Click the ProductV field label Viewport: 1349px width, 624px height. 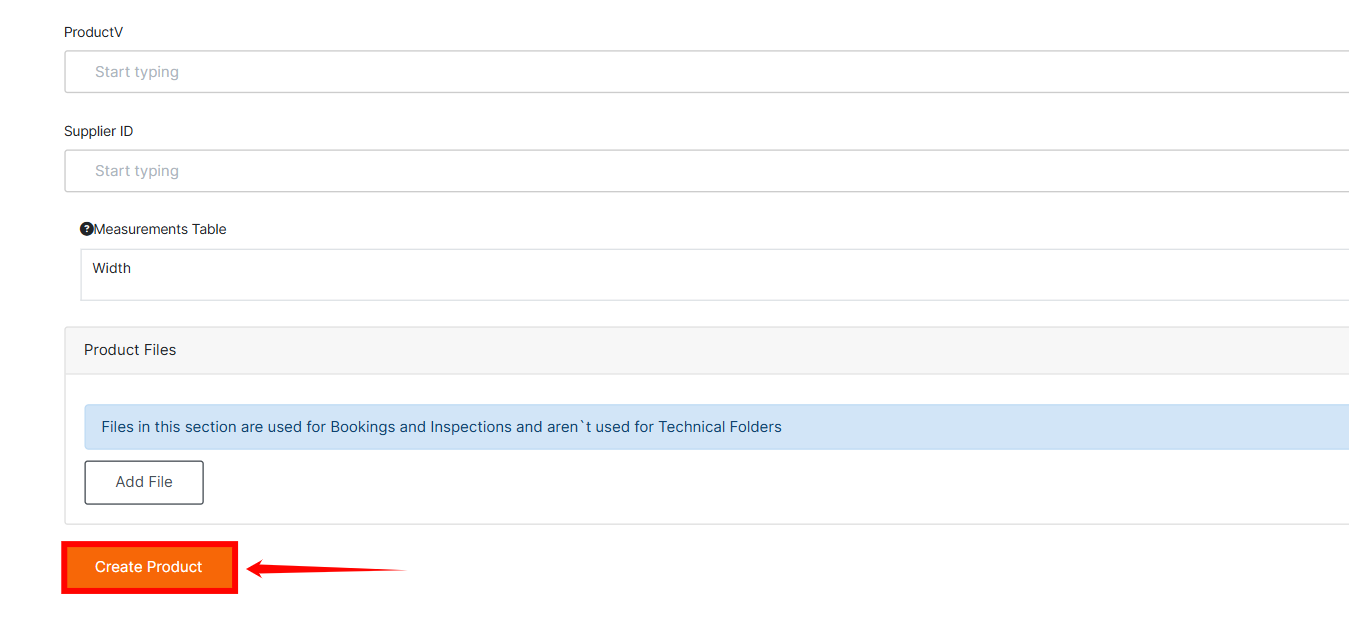coord(94,32)
